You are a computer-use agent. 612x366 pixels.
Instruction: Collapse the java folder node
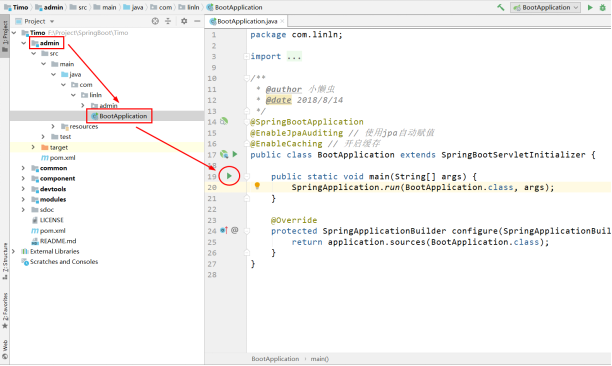pos(53,74)
